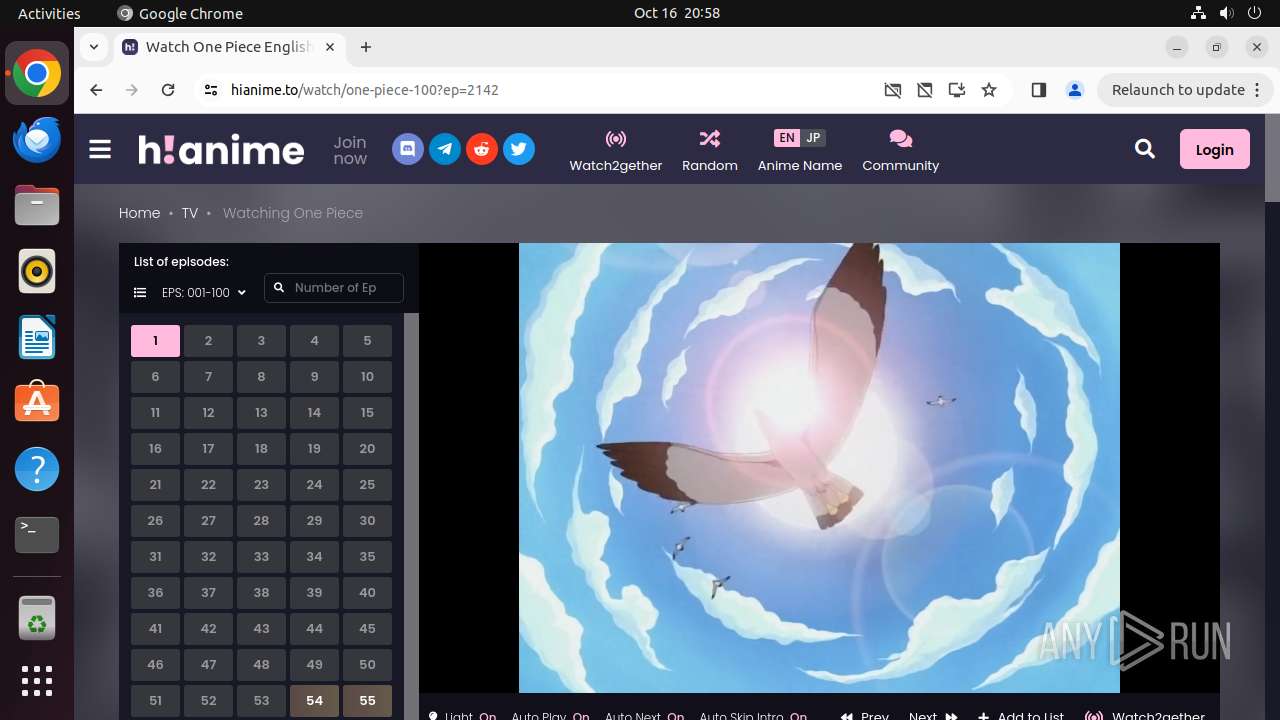Click the third-party cookies blocked icon
The image size is (1280, 720).
pos(925,90)
